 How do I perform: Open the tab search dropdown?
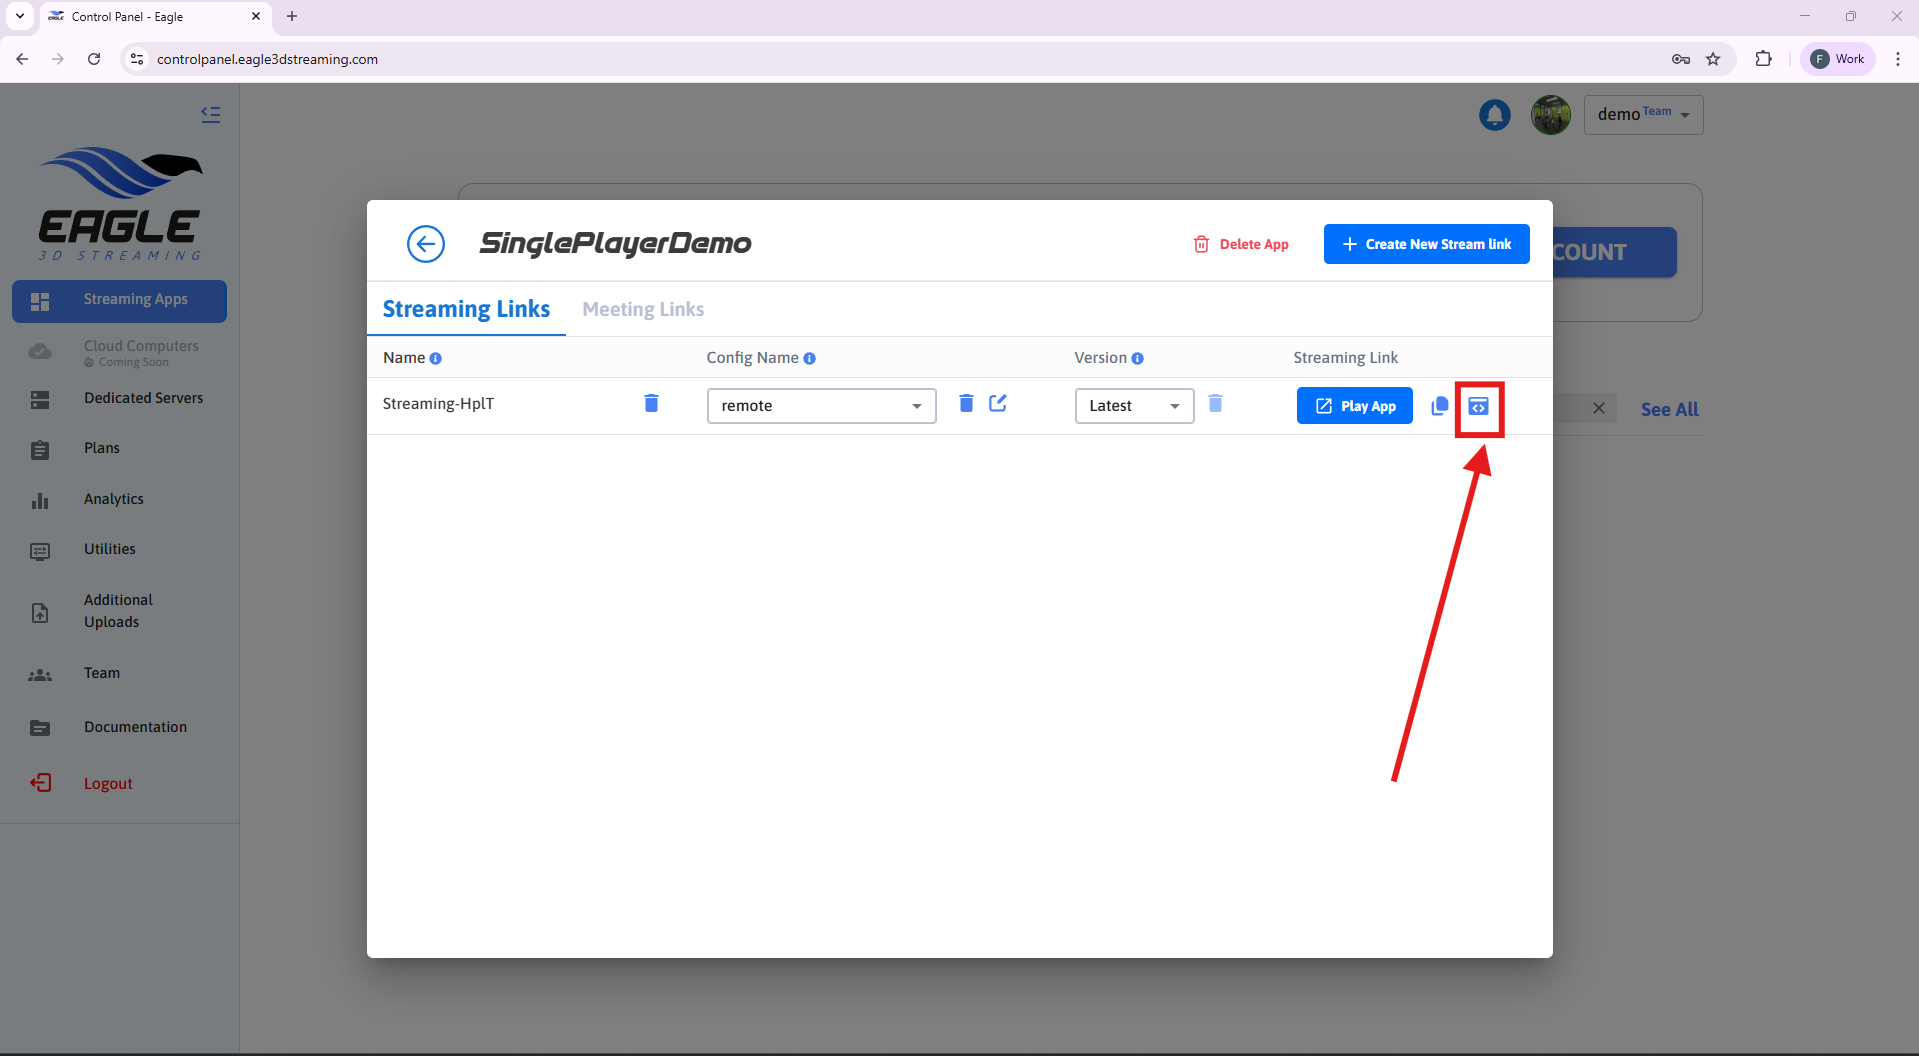click(20, 16)
